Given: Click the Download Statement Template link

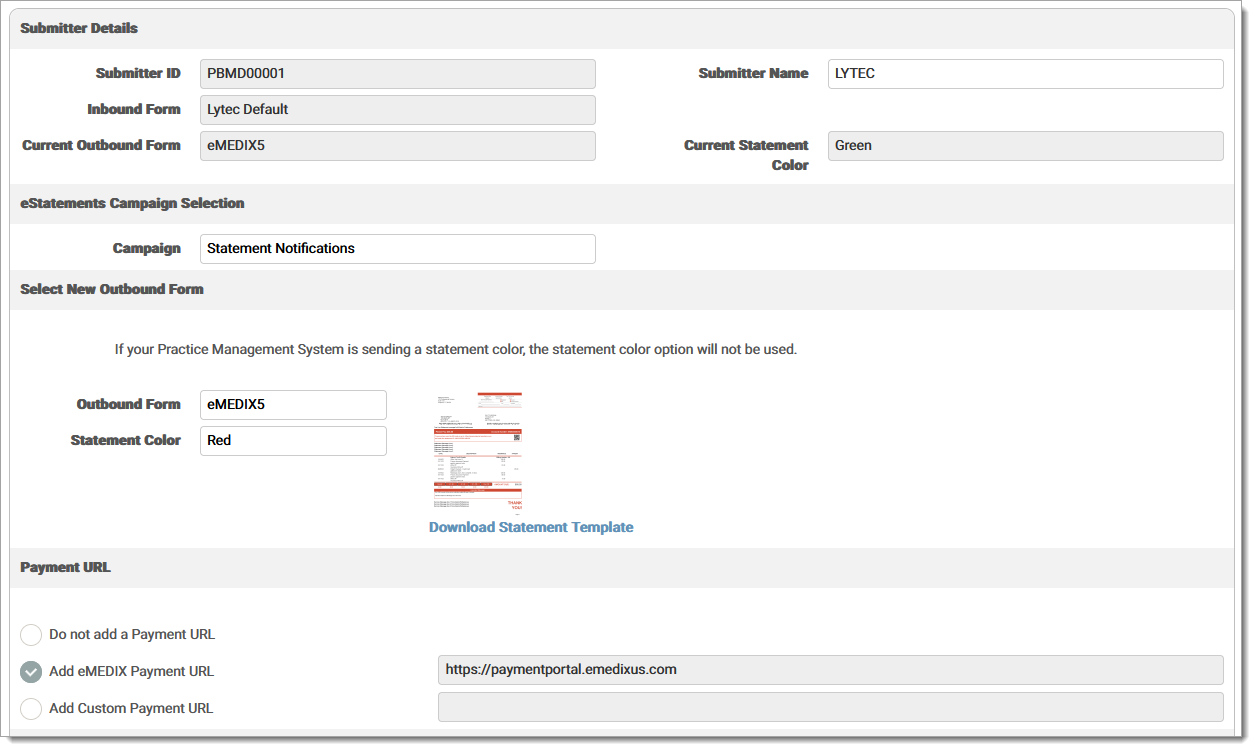Looking at the screenshot, I should pyautogui.click(x=531, y=527).
